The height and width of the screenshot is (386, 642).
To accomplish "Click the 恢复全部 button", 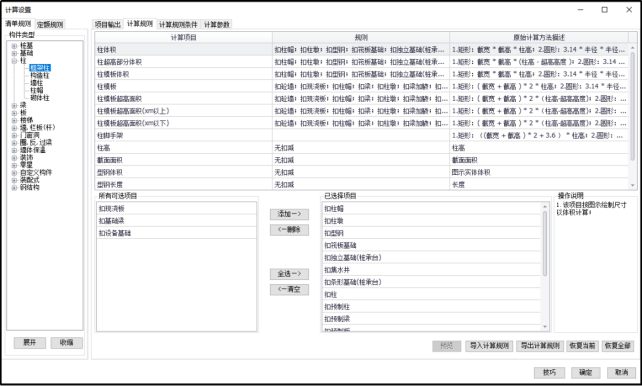I will point(618,346).
